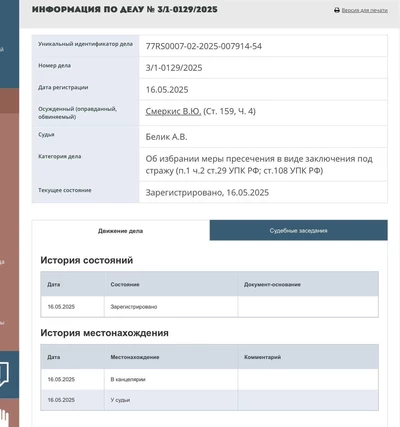The height and width of the screenshot is (427, 400).
Task: Click the Комментарий column header
Action: [x=262, y=357]
